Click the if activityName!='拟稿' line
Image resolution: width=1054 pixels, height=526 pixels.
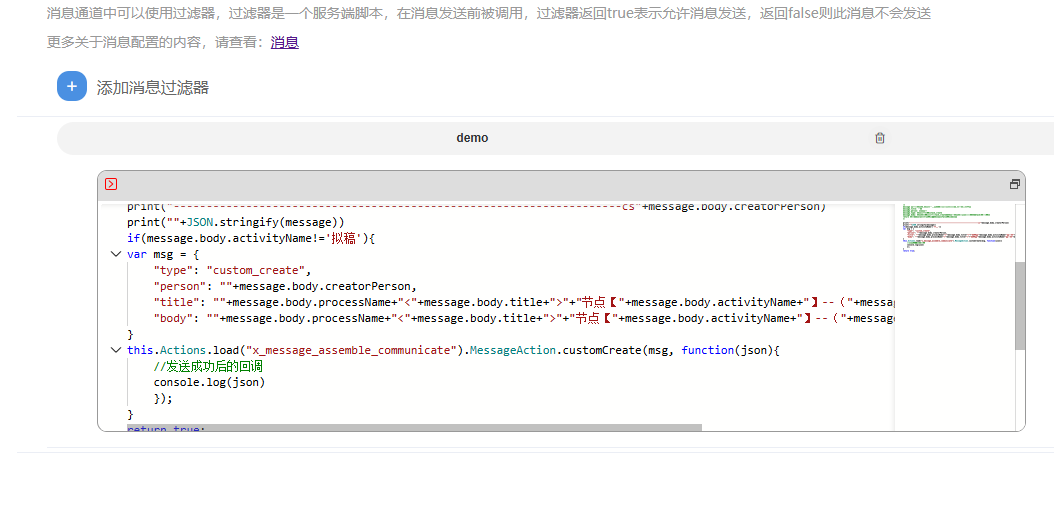[251, 238]
